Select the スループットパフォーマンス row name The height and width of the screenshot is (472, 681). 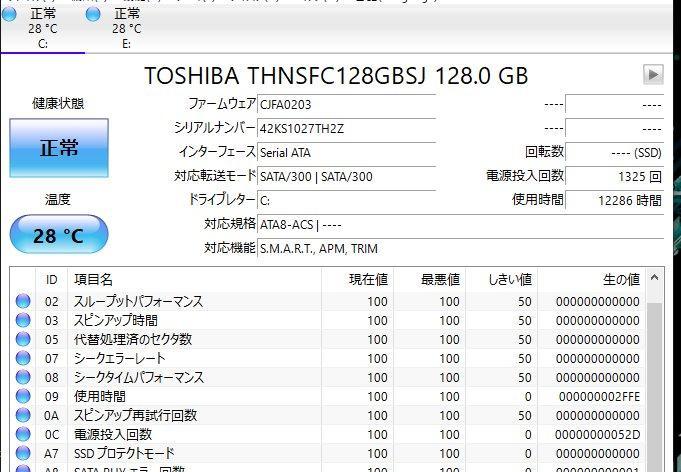138,301
